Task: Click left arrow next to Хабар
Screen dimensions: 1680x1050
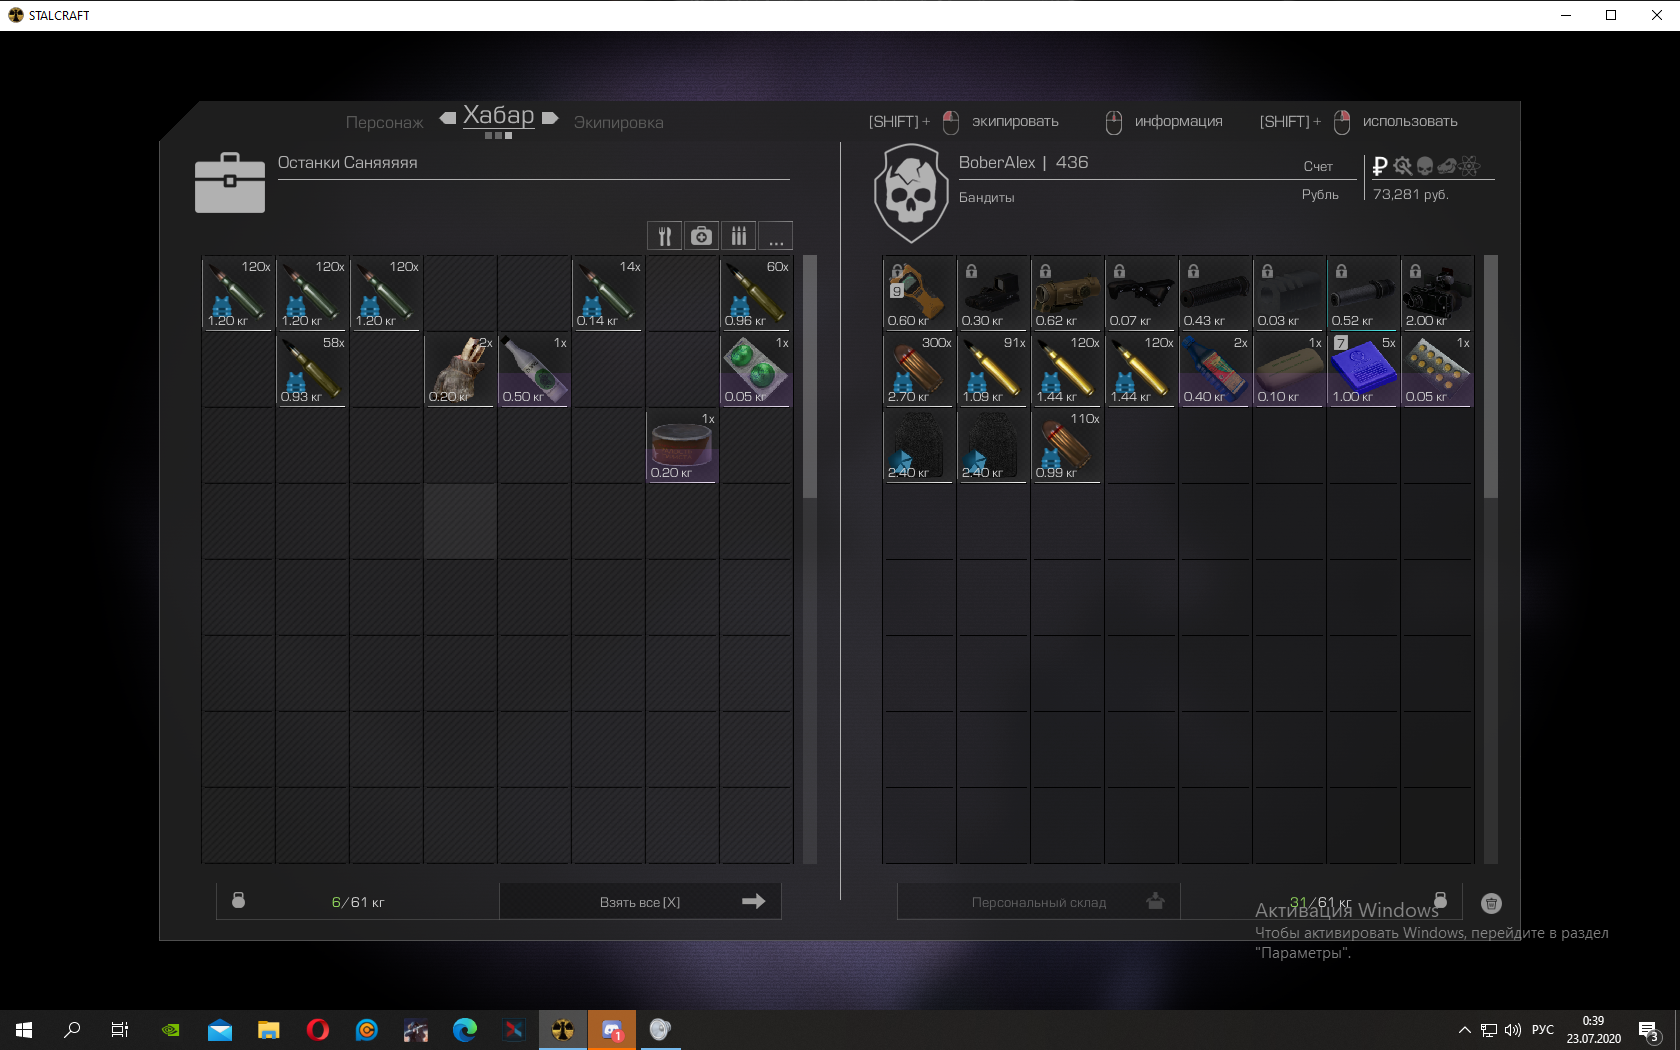Action: (448, 118)
